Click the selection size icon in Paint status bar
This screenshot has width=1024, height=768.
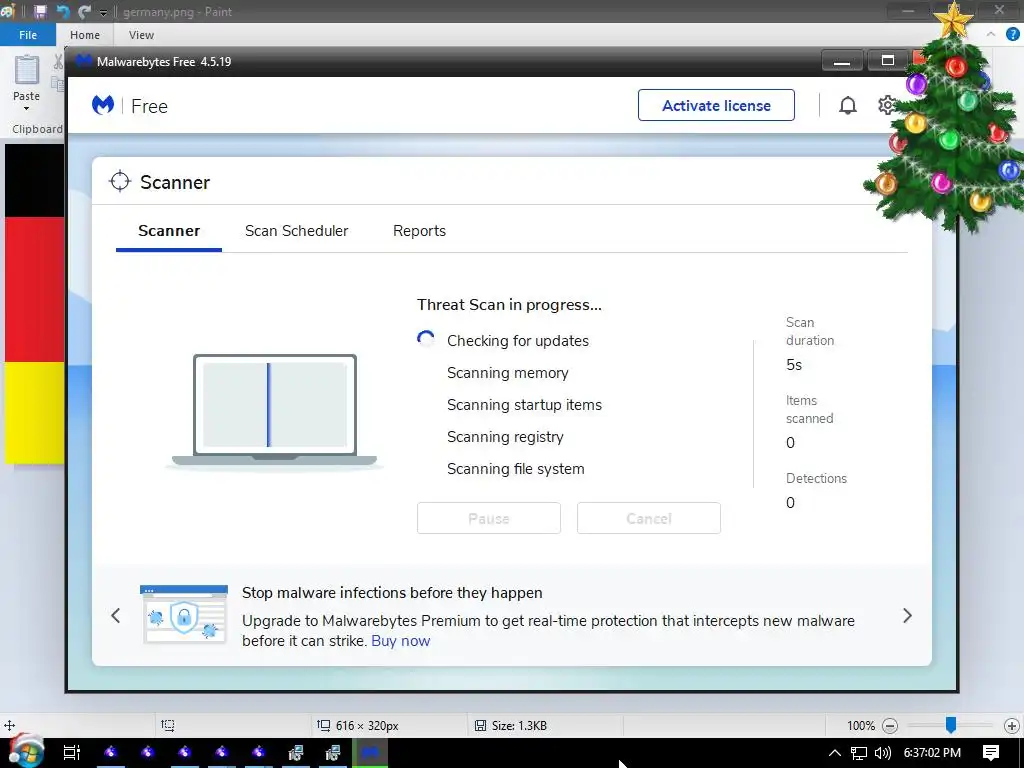pyautogui.click(x=168, y=726)
